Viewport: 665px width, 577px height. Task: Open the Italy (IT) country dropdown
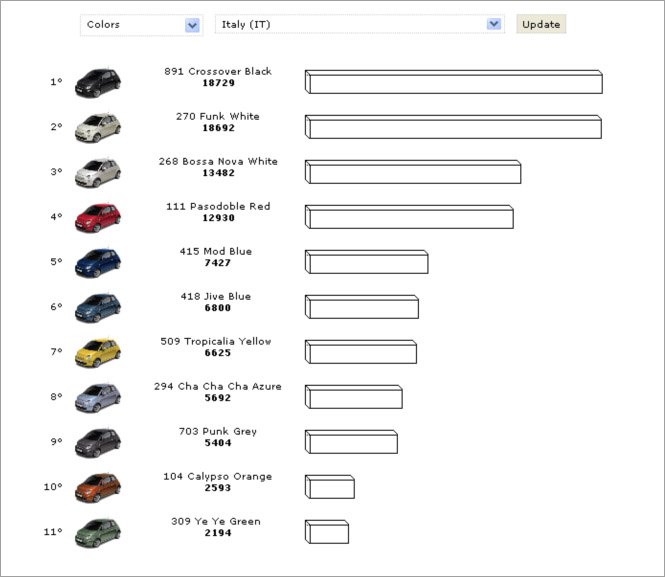click(x=359, y=24)
